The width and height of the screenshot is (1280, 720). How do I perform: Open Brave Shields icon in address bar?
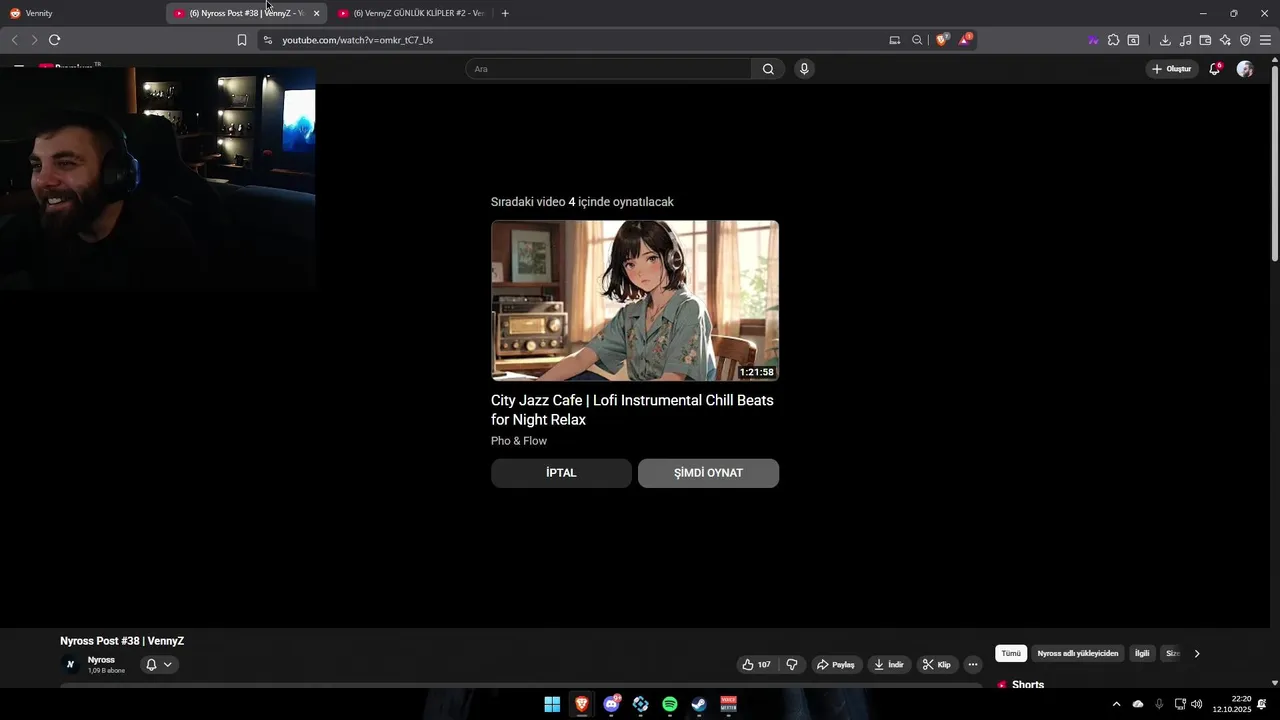942,40
